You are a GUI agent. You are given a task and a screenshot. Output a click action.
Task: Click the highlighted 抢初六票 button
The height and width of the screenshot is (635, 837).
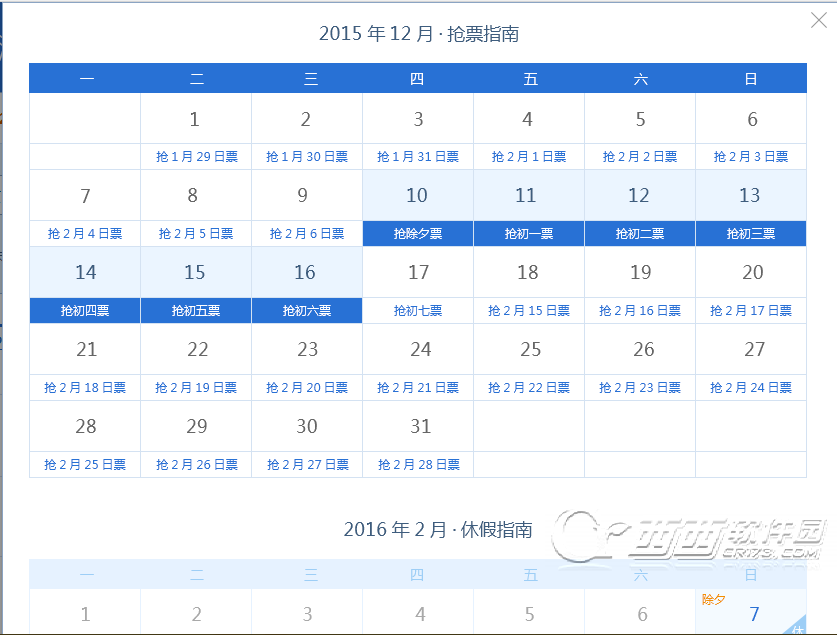(x=307, y=311)
